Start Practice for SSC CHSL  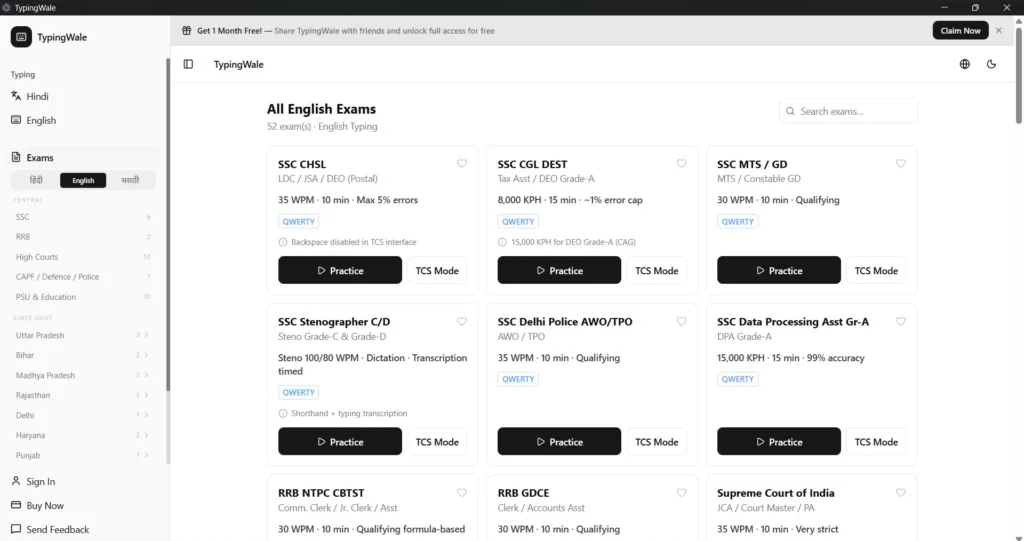coord(340,270)
